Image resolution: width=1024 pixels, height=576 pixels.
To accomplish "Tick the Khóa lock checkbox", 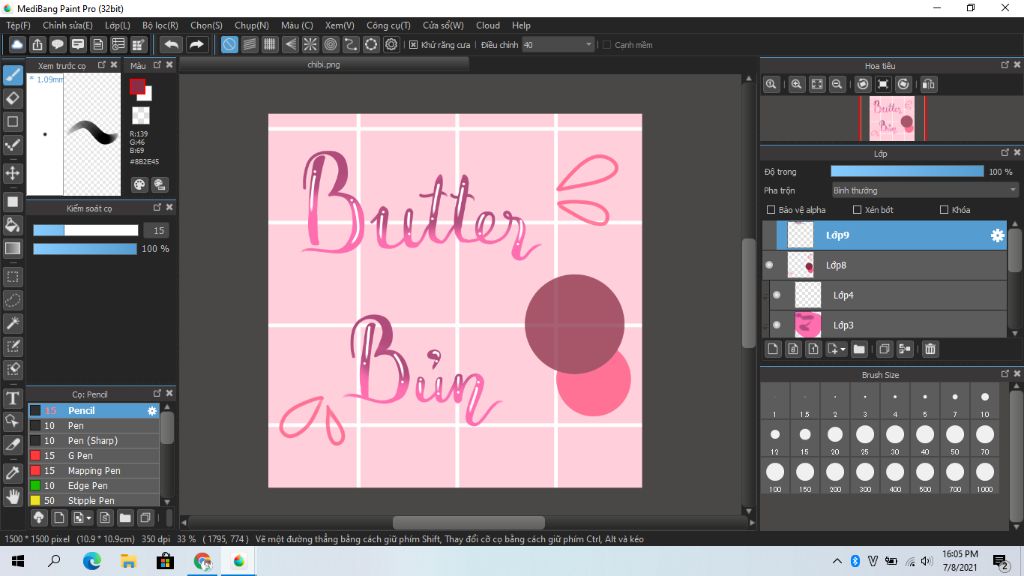I will coord(945,210).
